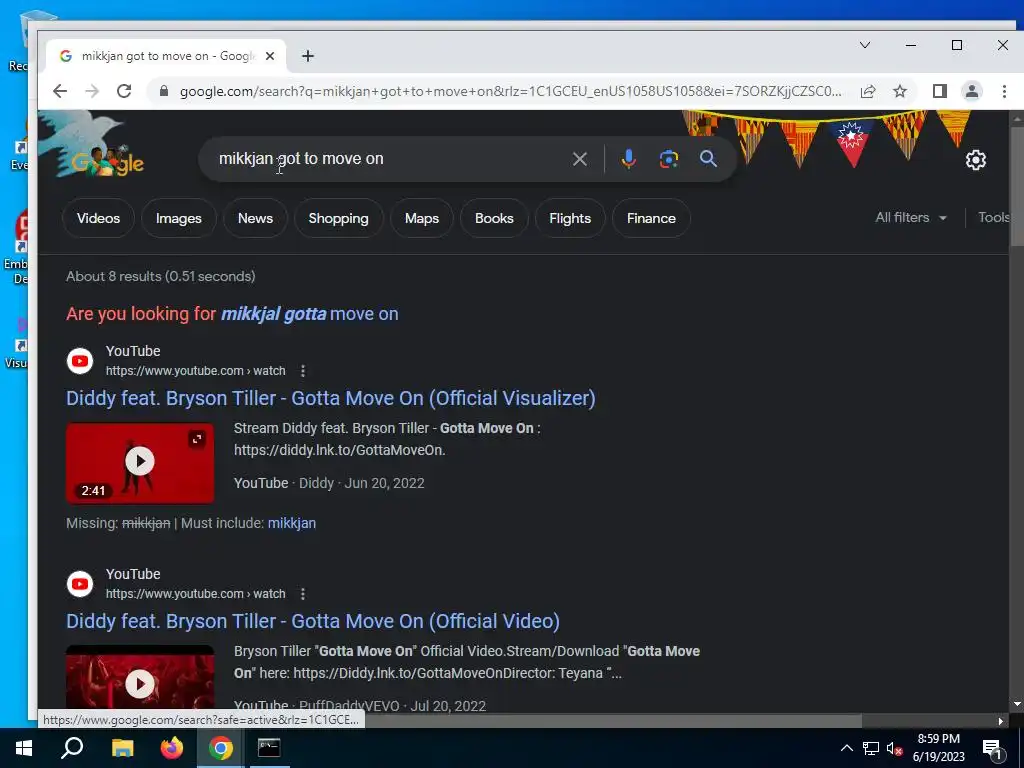Open the notification center icon

[x=993, y=749]
